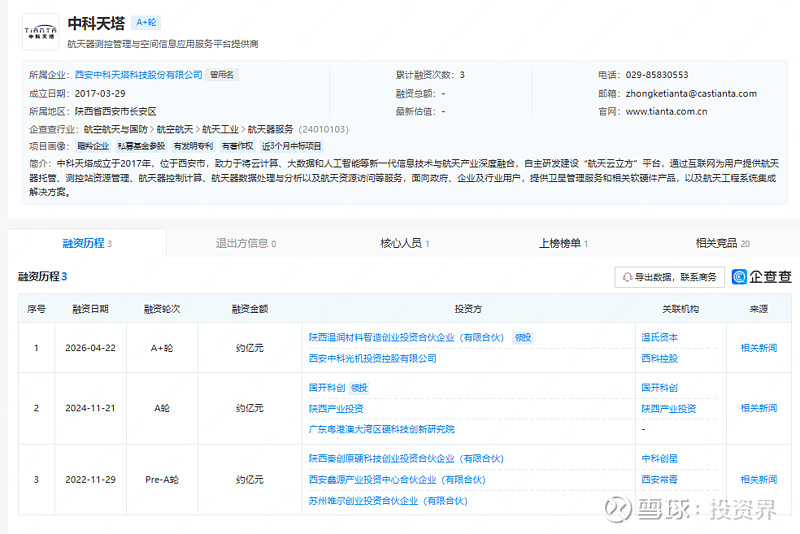
Task: Open investor 广东粤港澳大湾区硬科技创新研究院
Action: click(381, 429)
